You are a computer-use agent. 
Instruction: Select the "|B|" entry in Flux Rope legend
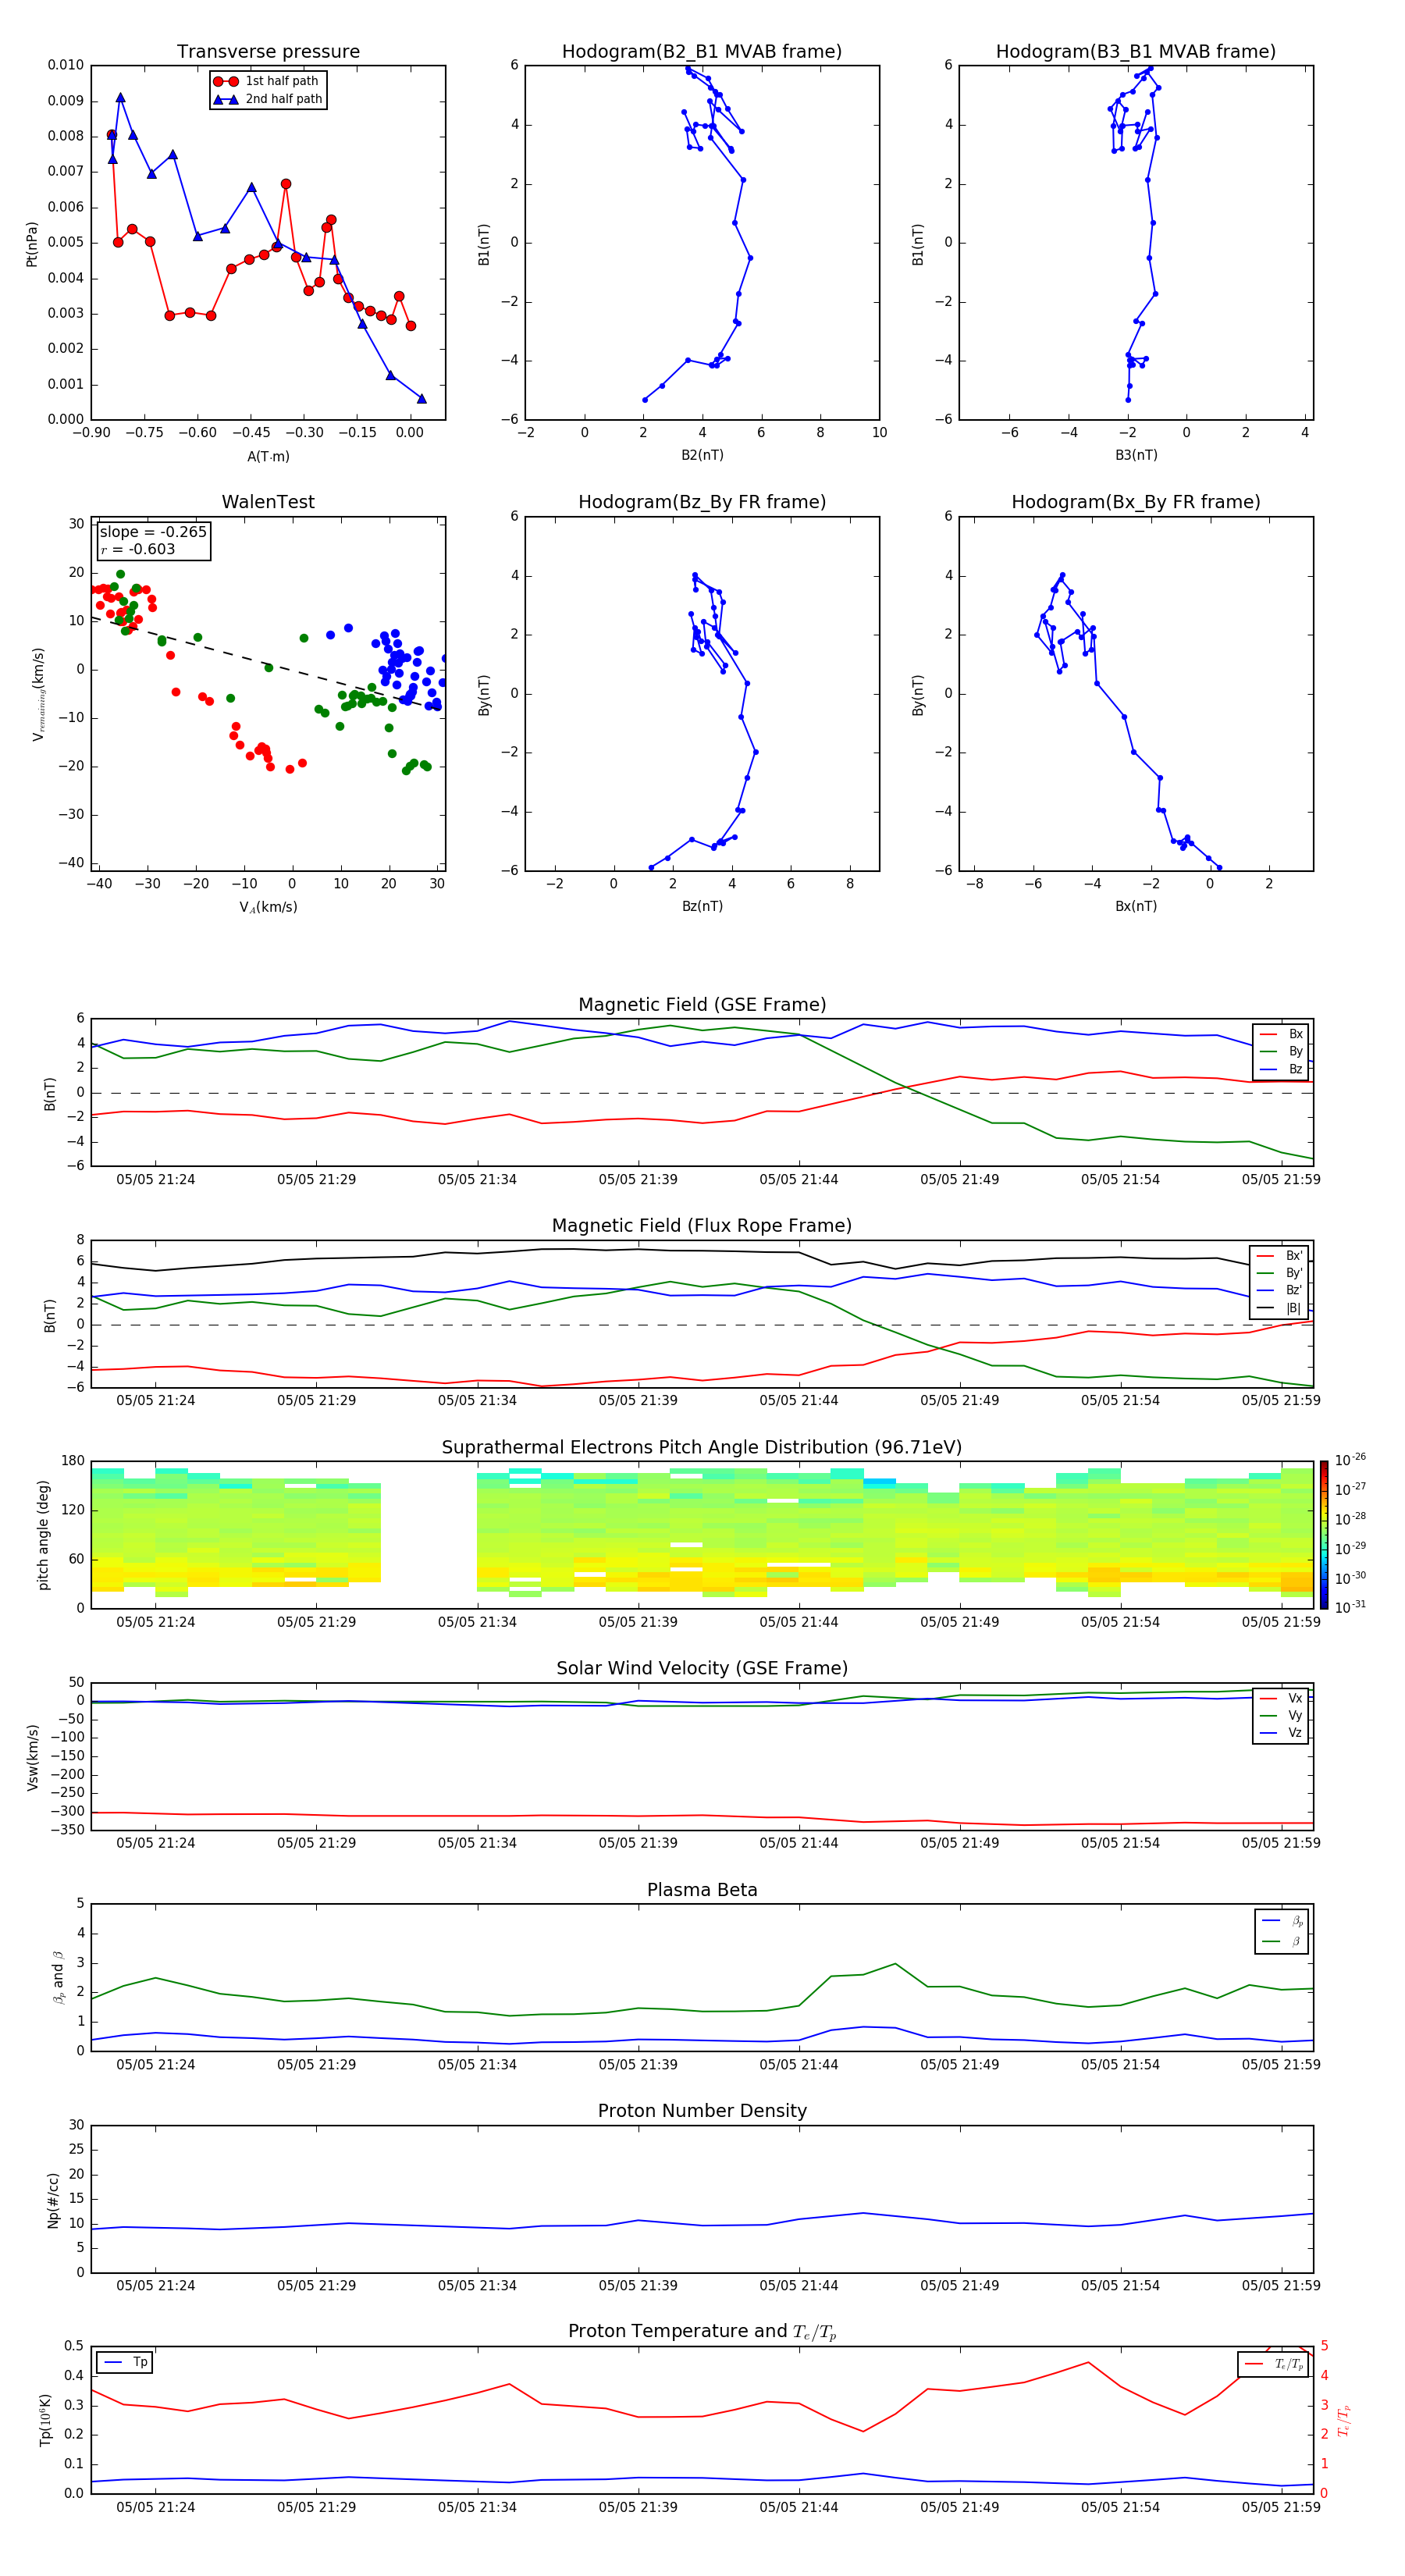pos(1279,1308)
